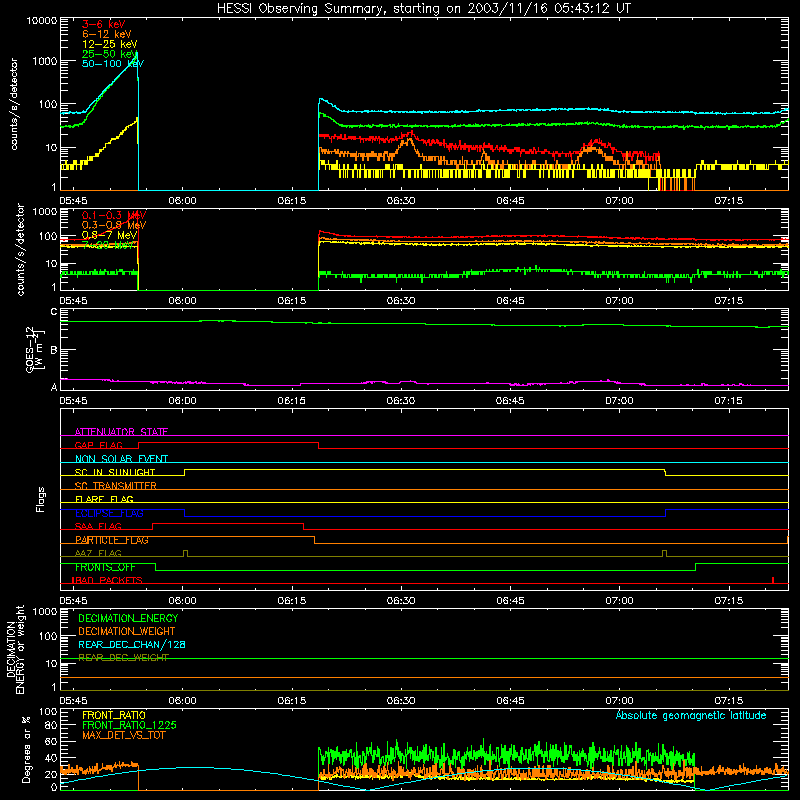
Task: Click the HESSI Observing Summary title
Action: coord(423,8)
